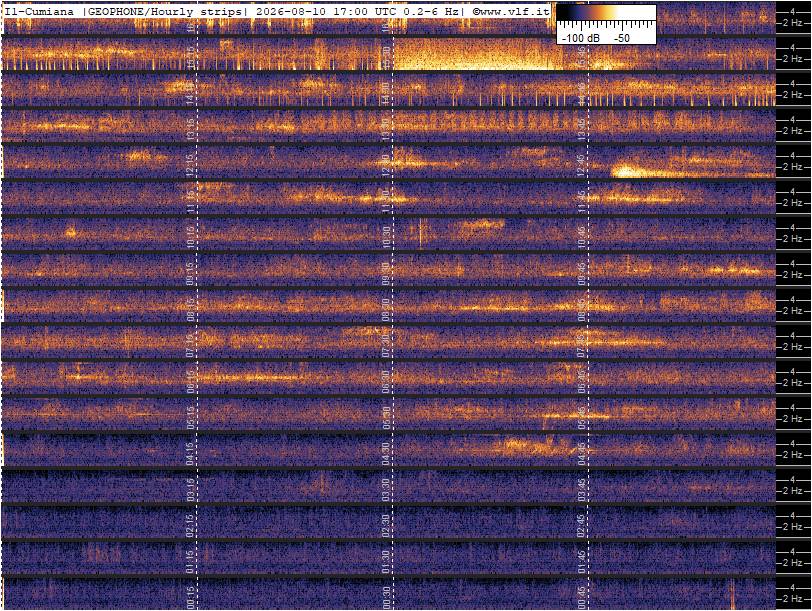
Task: Click the color gradient bar in the legend
Action: [x=606, y=12]
